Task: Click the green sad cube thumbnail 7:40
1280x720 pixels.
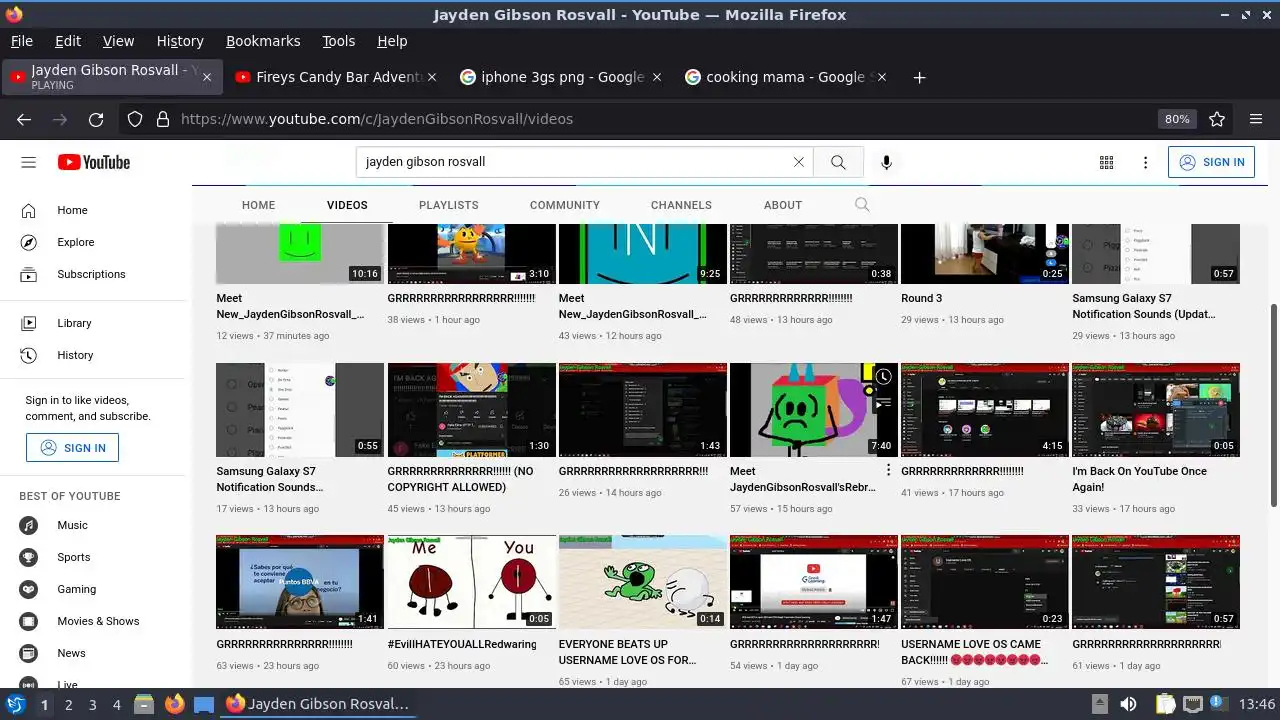Action: (x=813, y=410)
